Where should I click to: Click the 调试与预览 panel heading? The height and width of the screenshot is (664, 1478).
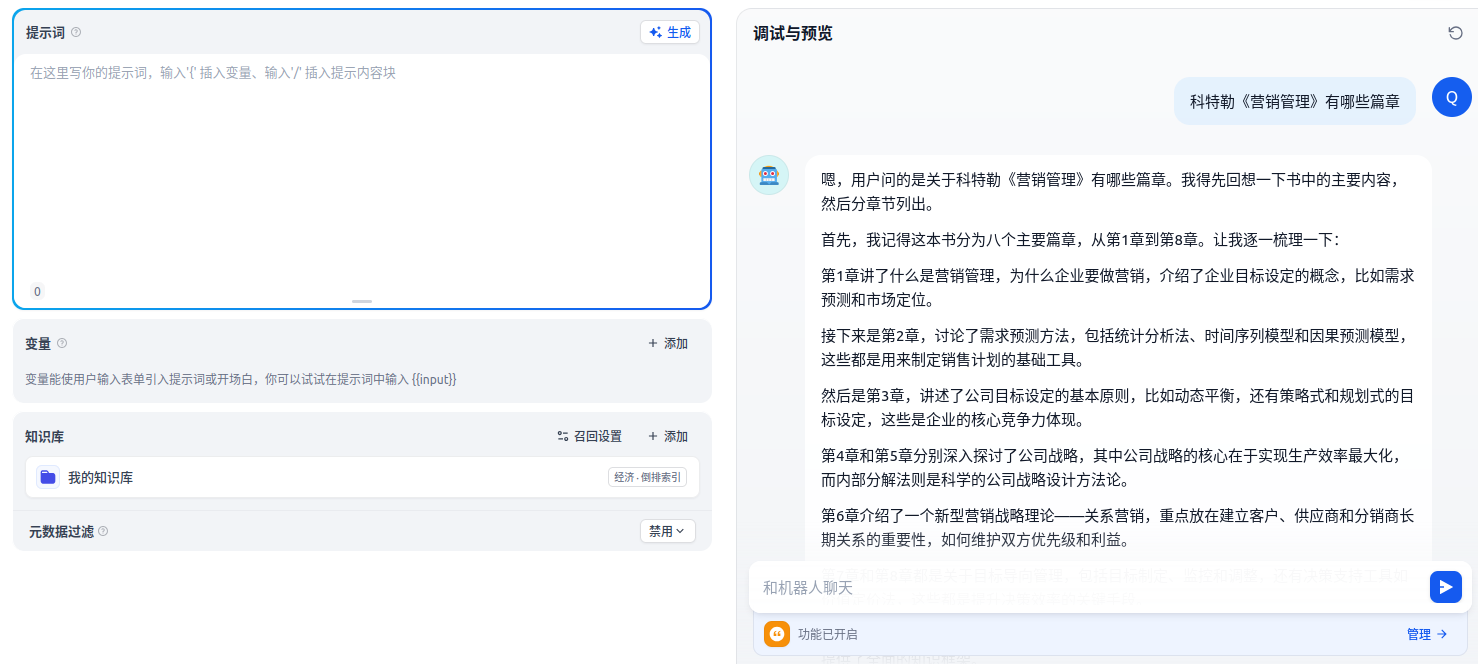(792, 33)
